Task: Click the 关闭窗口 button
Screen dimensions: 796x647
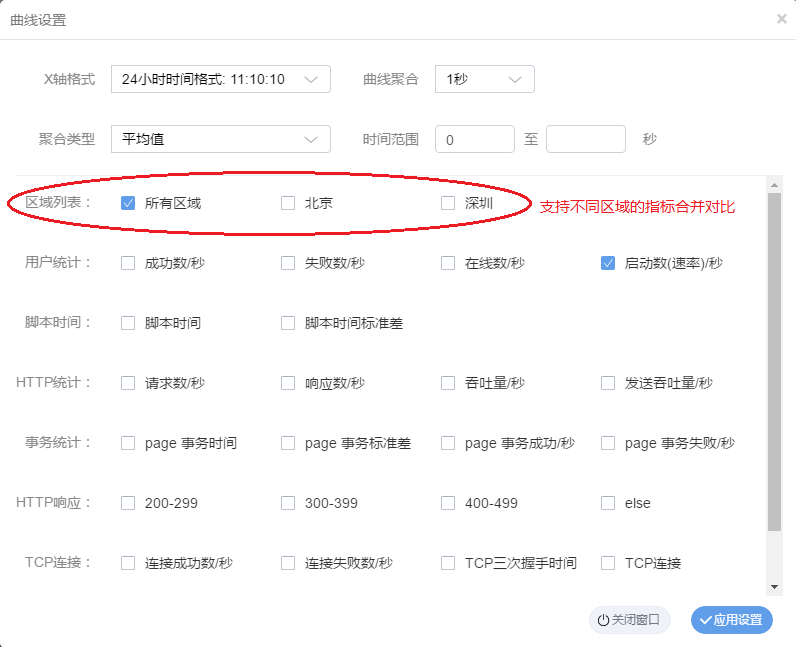Action: (630, 620)
